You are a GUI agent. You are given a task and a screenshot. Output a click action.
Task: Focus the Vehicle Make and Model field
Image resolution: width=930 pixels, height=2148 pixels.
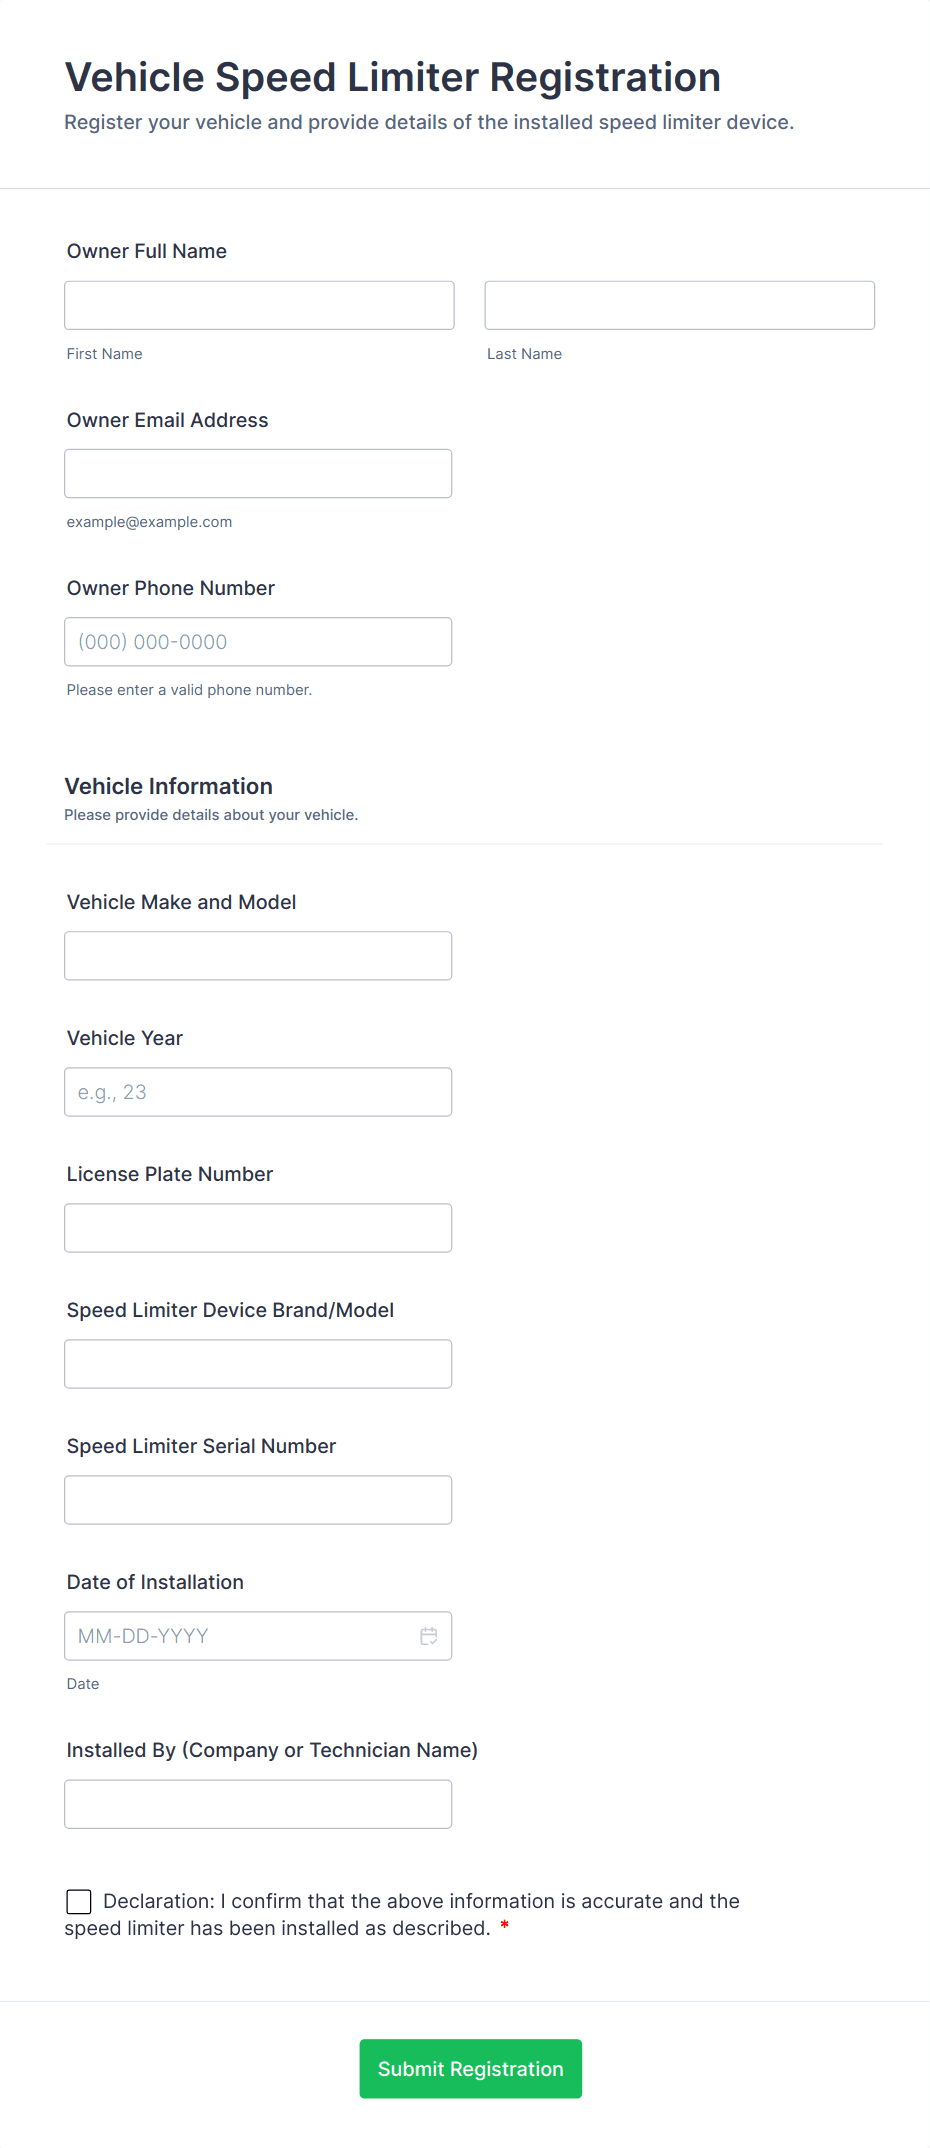tap(258, 956)
